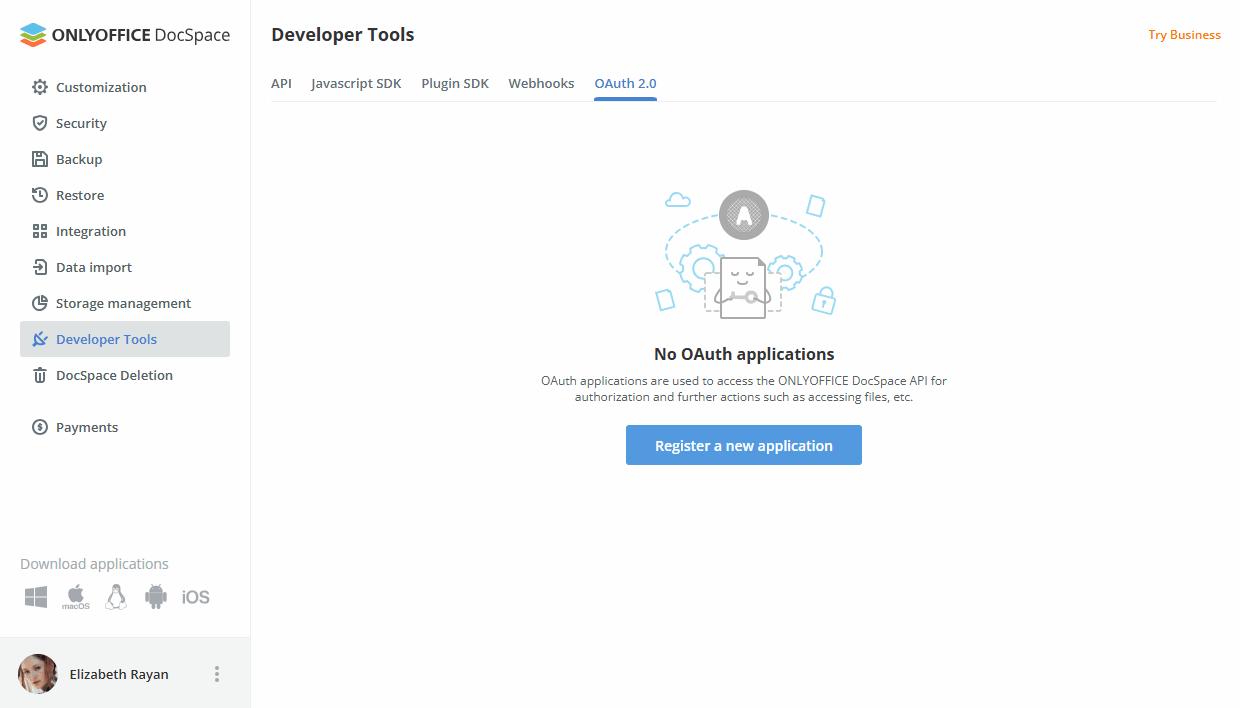Go to the Payments section
Viewport: 1240px width, 708px height.
pyautogui.click(x=125, y=427)
